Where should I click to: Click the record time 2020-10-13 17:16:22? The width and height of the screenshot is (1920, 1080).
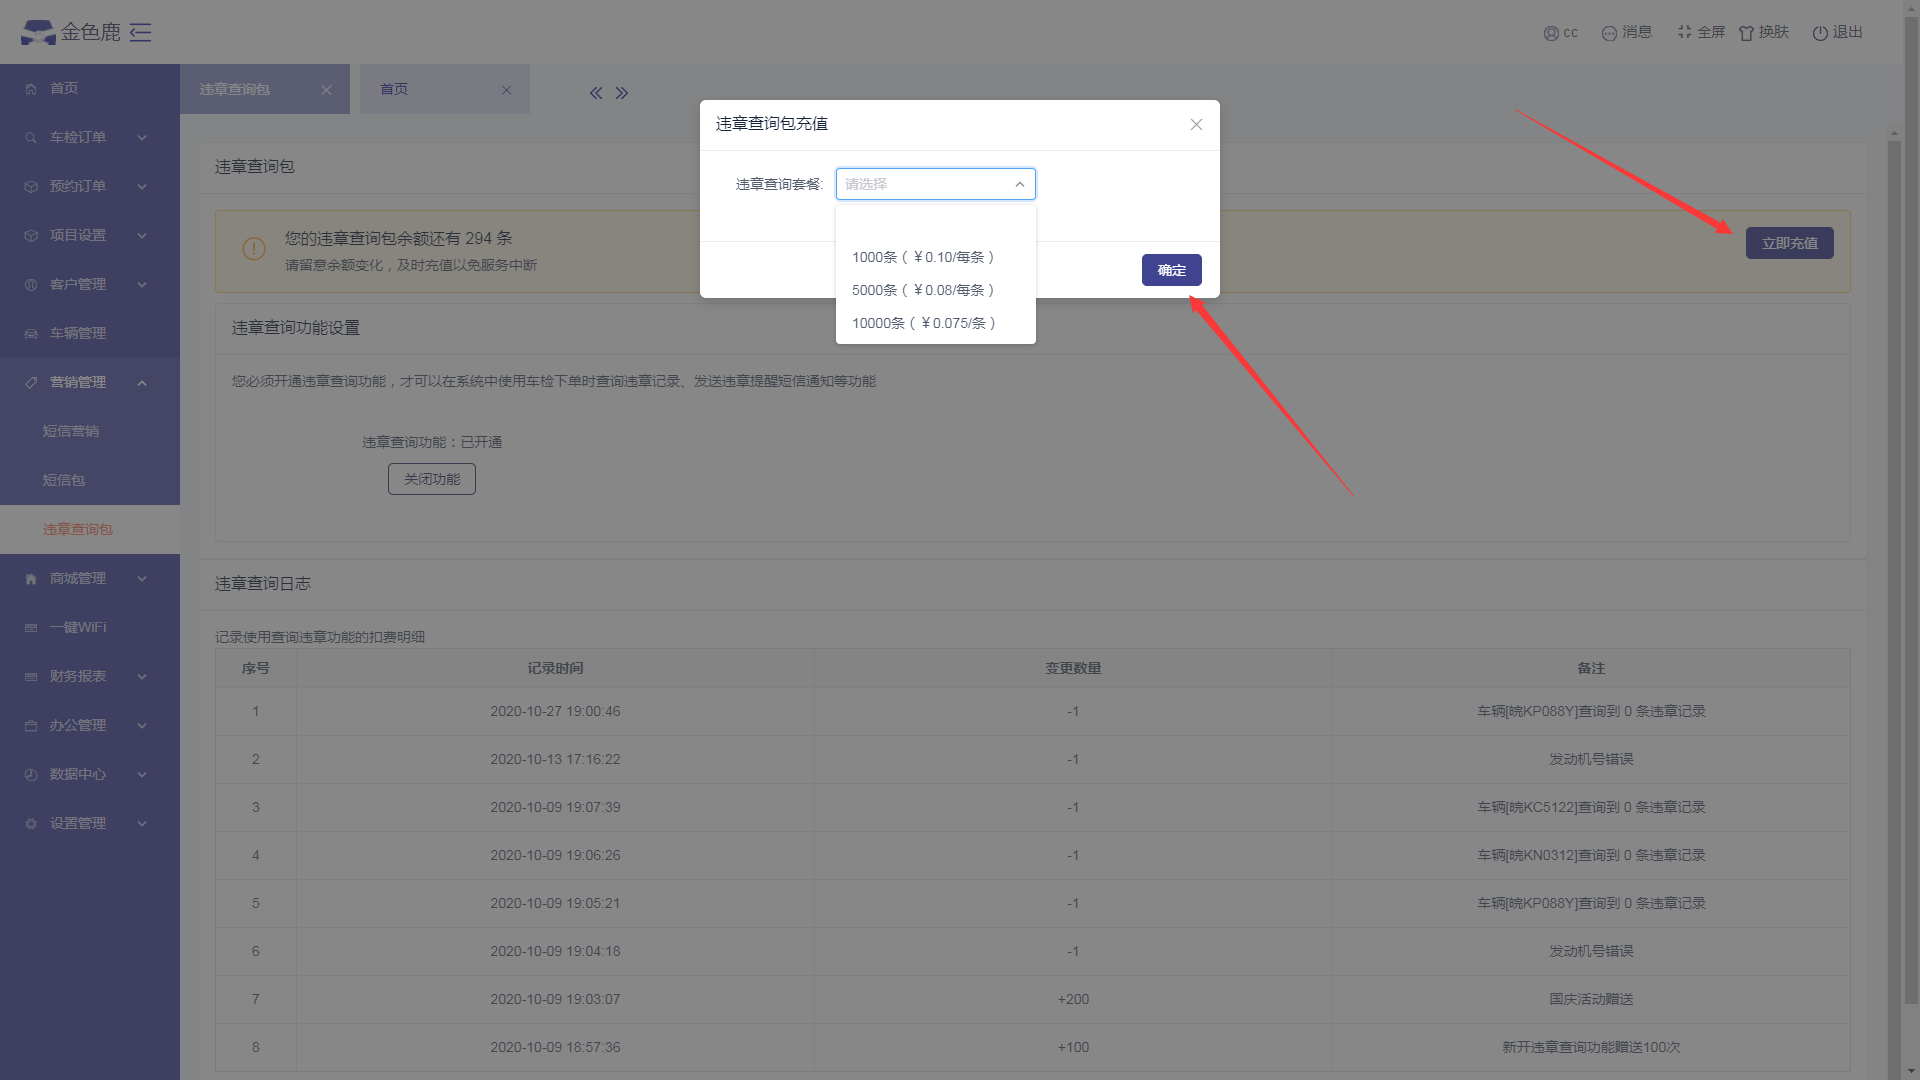(555, 759)
